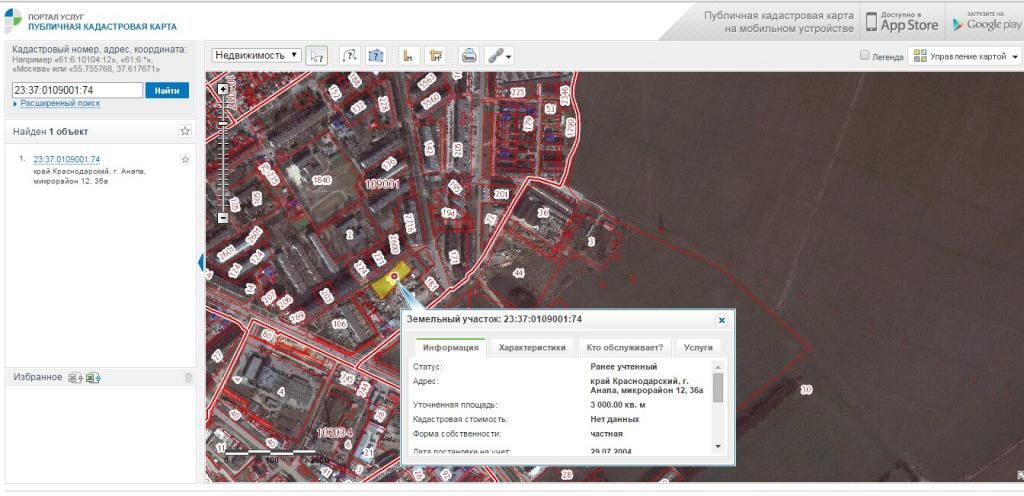Click the cadastral number search field

(77, 90)
